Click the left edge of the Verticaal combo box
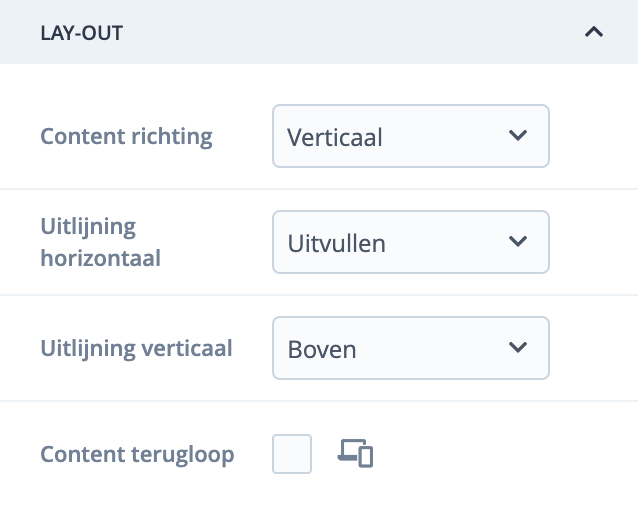The image size is (642, 514). click(x=278, y=136)
